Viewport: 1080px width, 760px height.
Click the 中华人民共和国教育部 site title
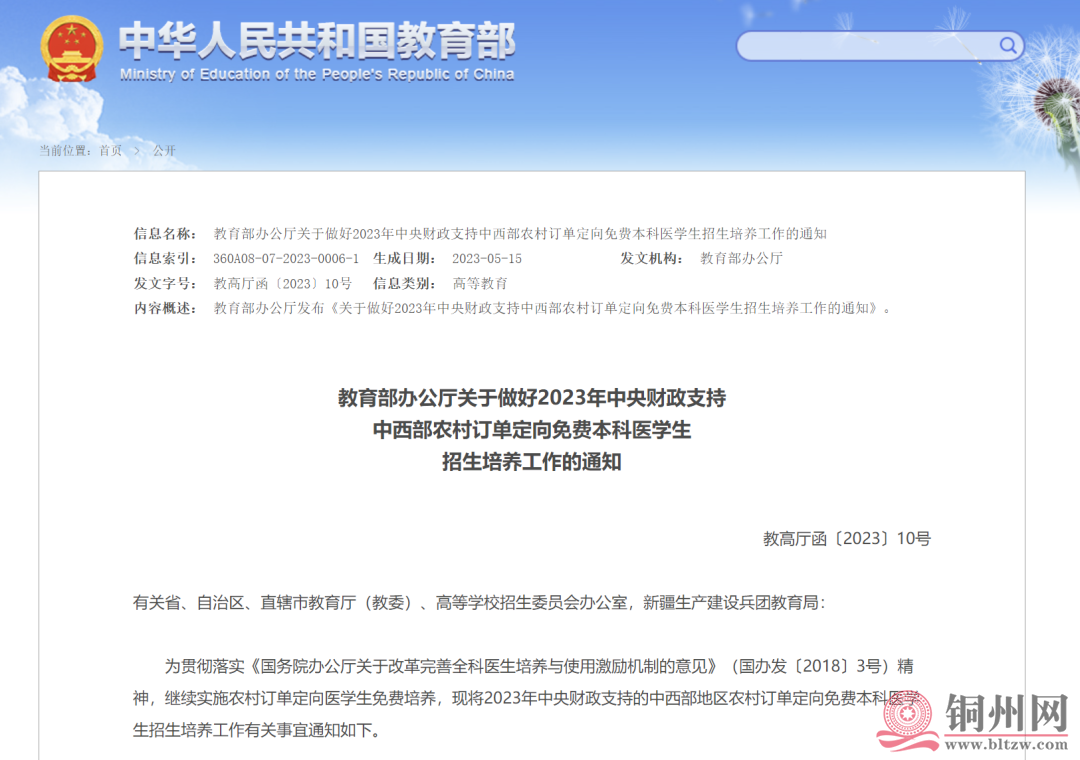pyautogui.click(x=317, y=41)
